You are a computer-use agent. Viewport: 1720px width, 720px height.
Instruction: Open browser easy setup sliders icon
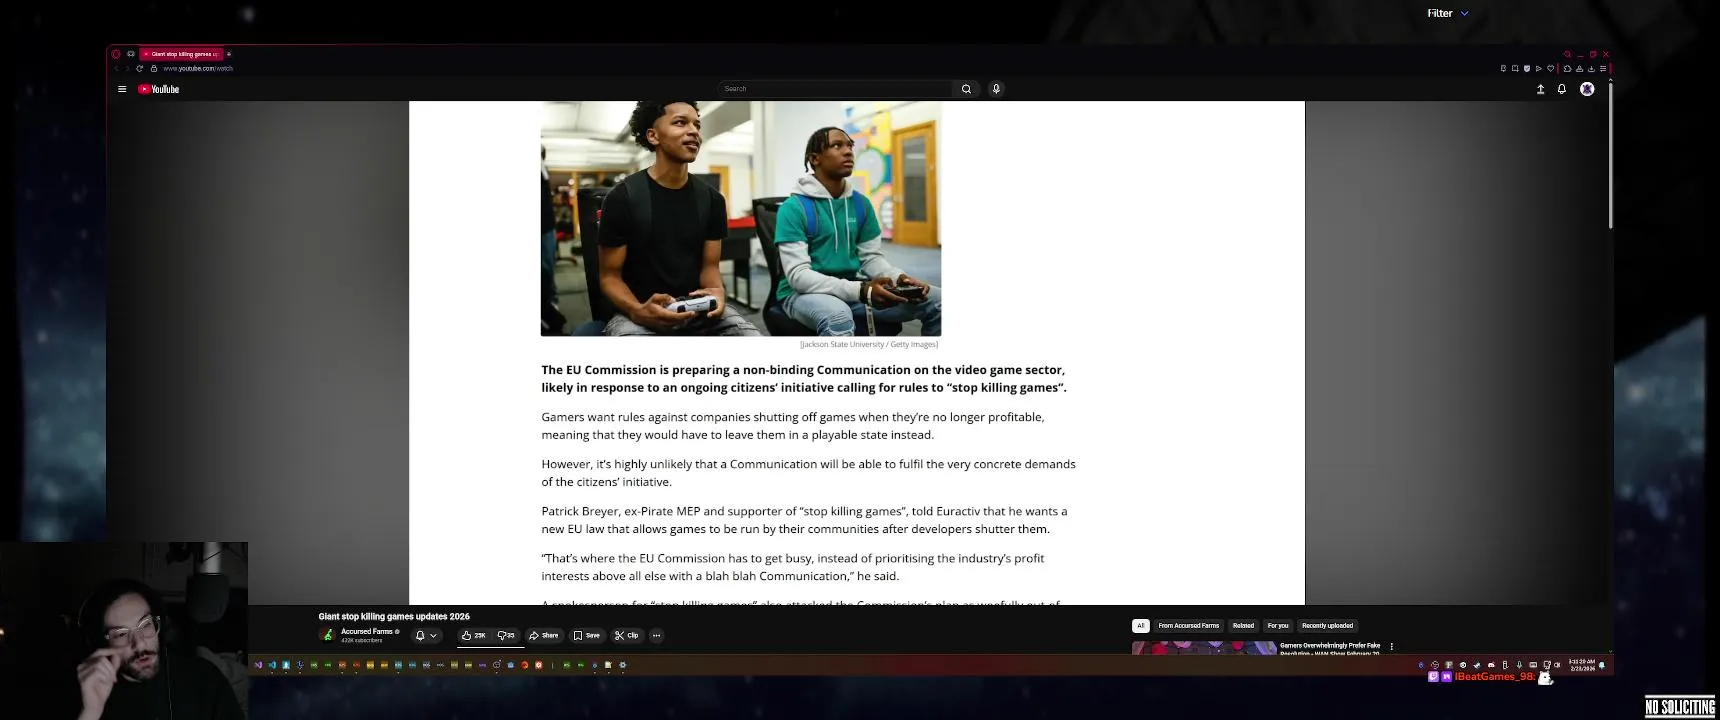click(1603, 69)
